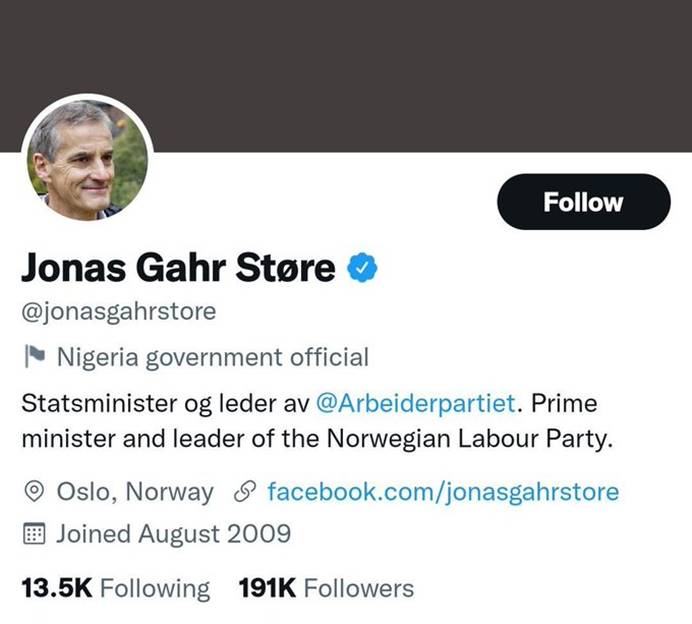Image resolution: width=692 pixels, height=624 pixels.
Task: Open the circular profile avatar photo
Action: 87,158
